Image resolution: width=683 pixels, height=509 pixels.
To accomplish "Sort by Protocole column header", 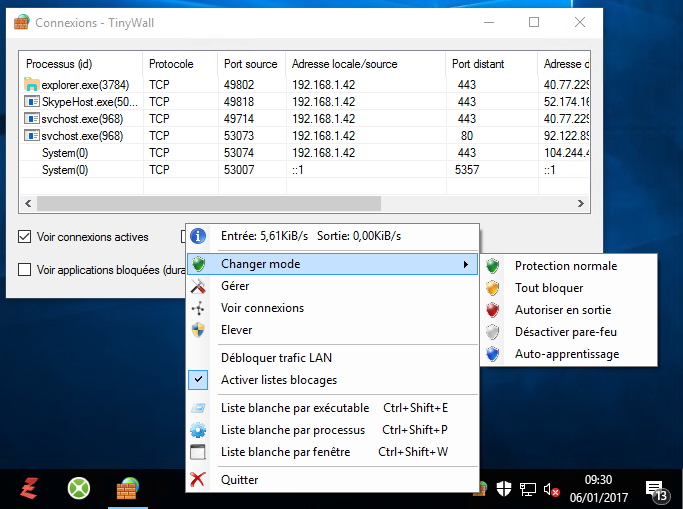I will click(x=180, y=64).
